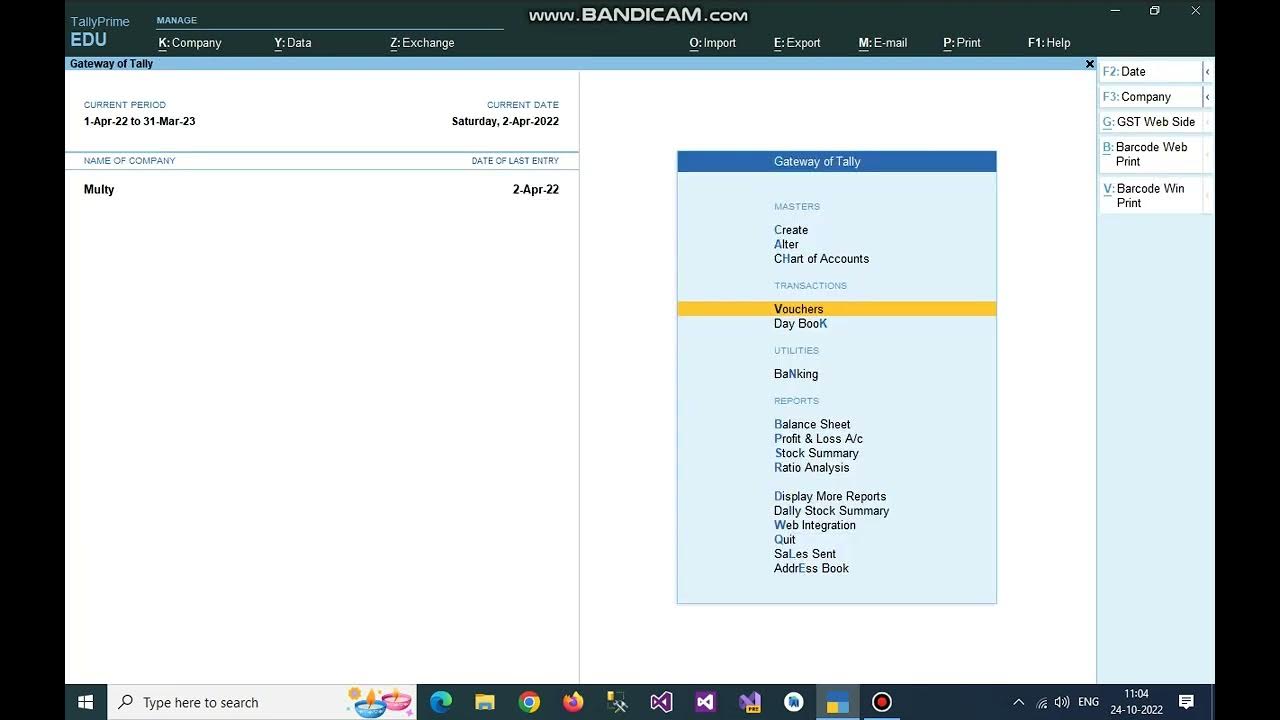Open Chart of Accounts
The image size is (1280, 720).
[x=821, y=259]
